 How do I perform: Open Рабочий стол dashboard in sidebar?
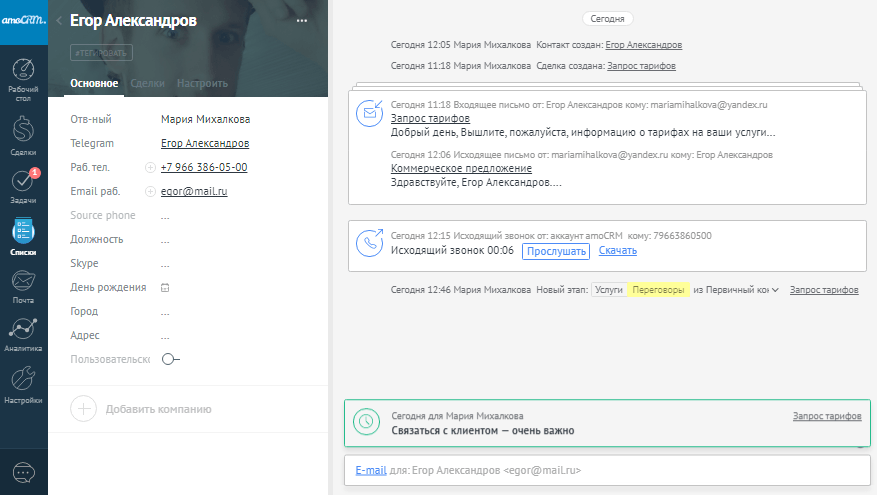(23, 78)
